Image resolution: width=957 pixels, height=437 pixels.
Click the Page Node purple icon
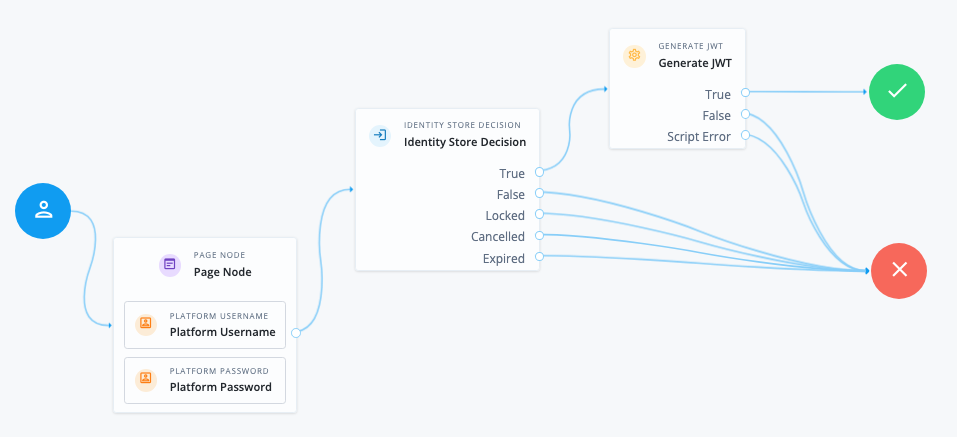pyautogui.click(x=170, y=265)
